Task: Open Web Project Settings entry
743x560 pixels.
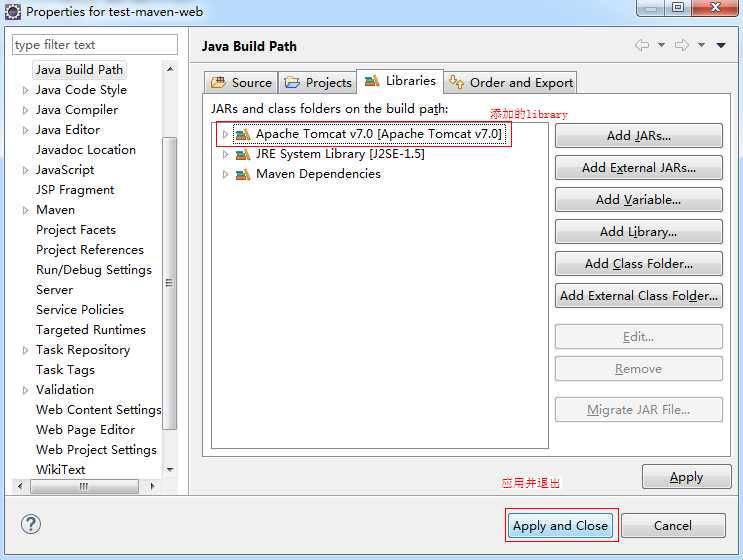Action: [96, 450]
